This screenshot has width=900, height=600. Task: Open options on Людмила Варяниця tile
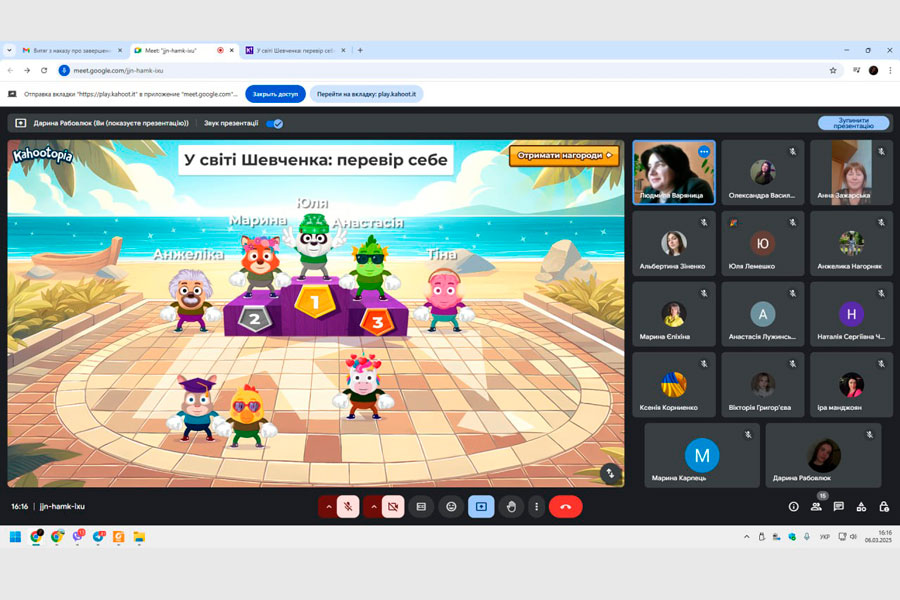click(x=704, y=152)
